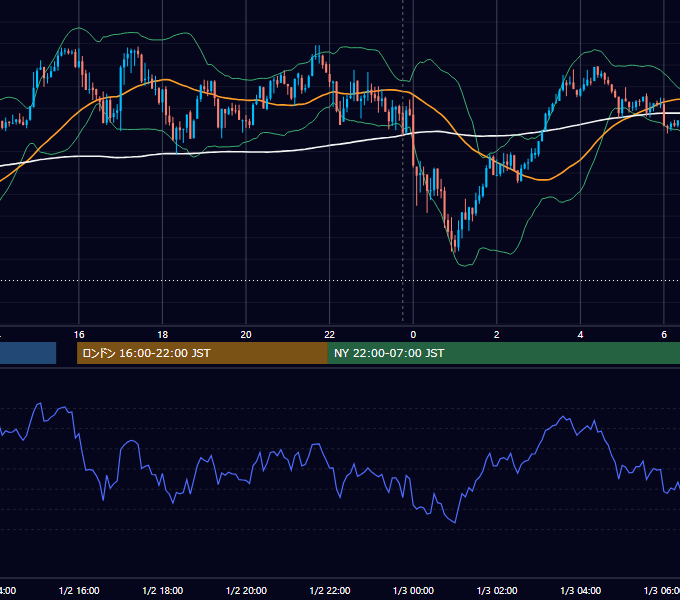680x600 pixels.
Task: Click the '0' hour label on upper axis
Action: coord(413,335)
